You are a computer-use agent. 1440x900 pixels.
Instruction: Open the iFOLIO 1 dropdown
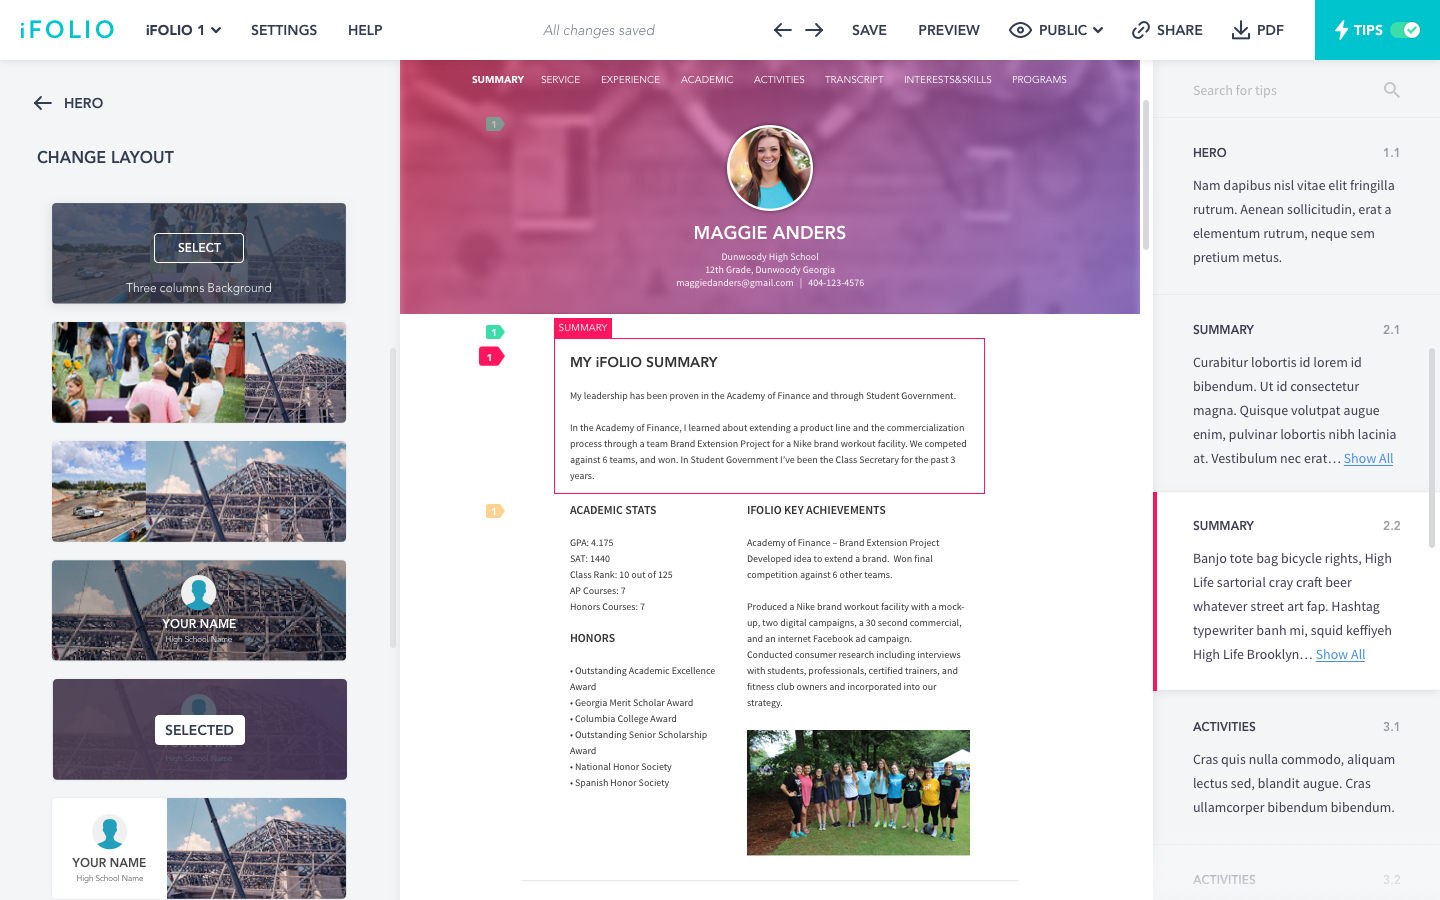pyautogui.click(x=183, y=30)
